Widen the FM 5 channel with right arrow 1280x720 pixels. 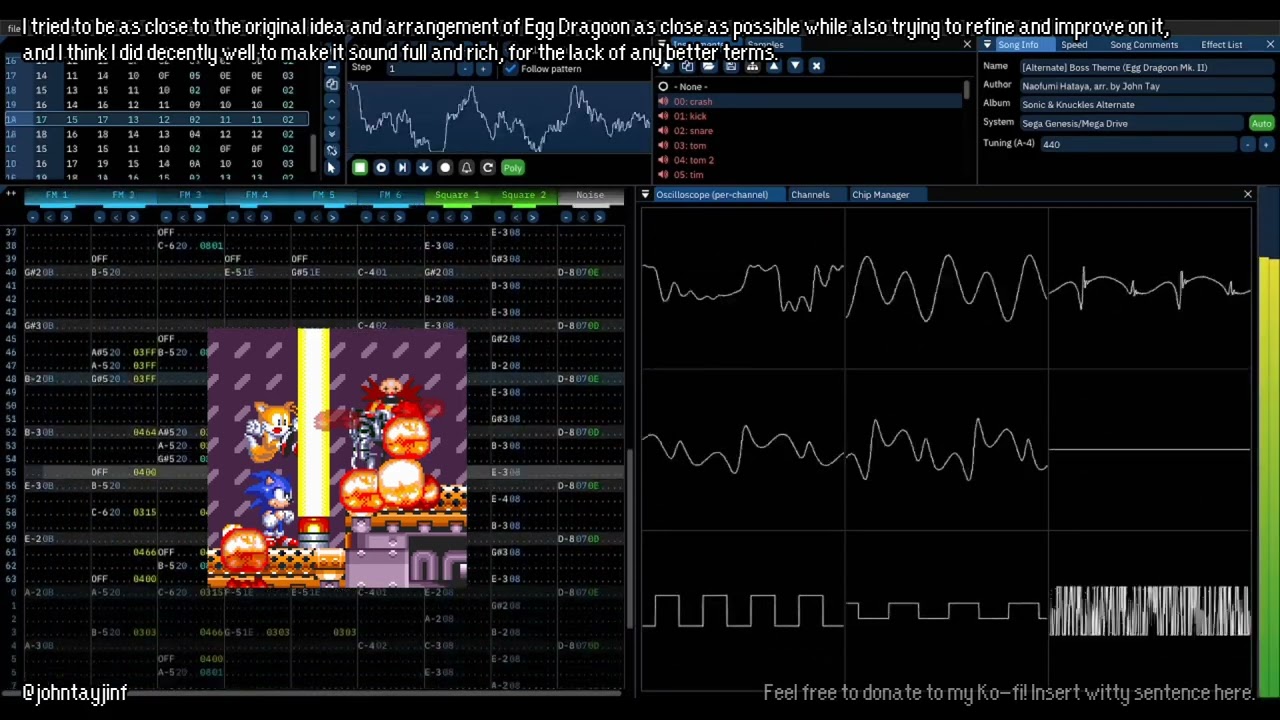pyautogui.click(x=332, y=217)
